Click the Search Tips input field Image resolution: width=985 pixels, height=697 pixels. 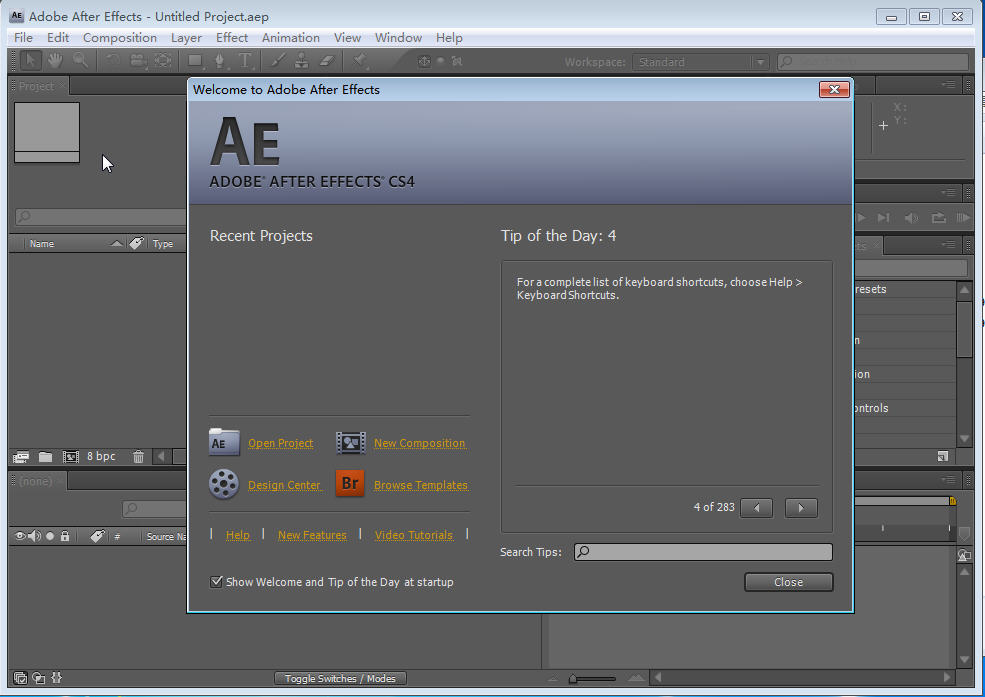point(703,552)
